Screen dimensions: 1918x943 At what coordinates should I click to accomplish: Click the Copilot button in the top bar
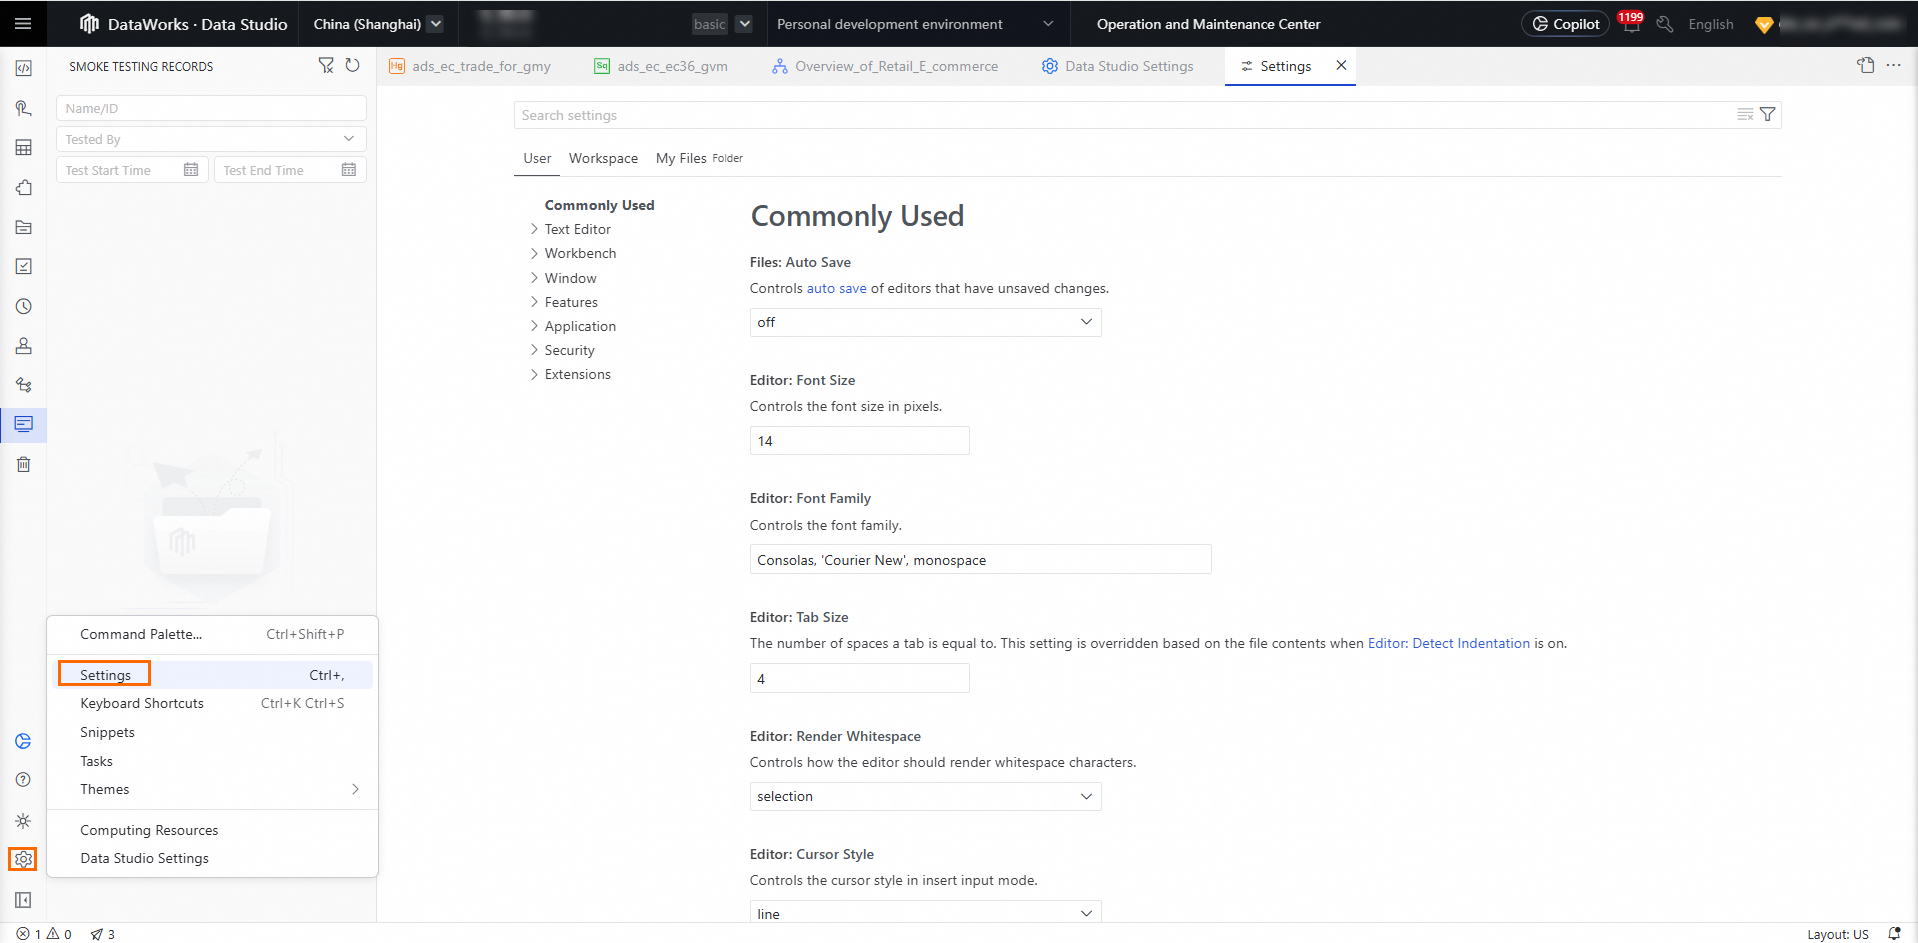[1565, 24]
